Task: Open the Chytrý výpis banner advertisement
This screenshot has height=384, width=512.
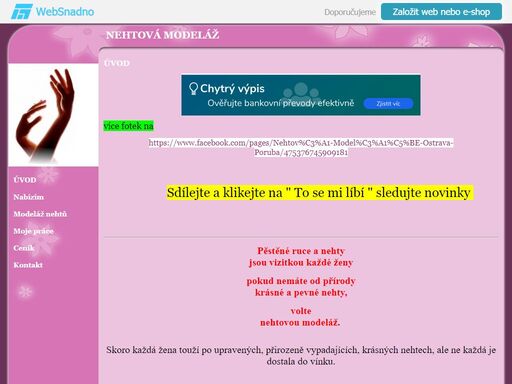Action: point(301,95)
